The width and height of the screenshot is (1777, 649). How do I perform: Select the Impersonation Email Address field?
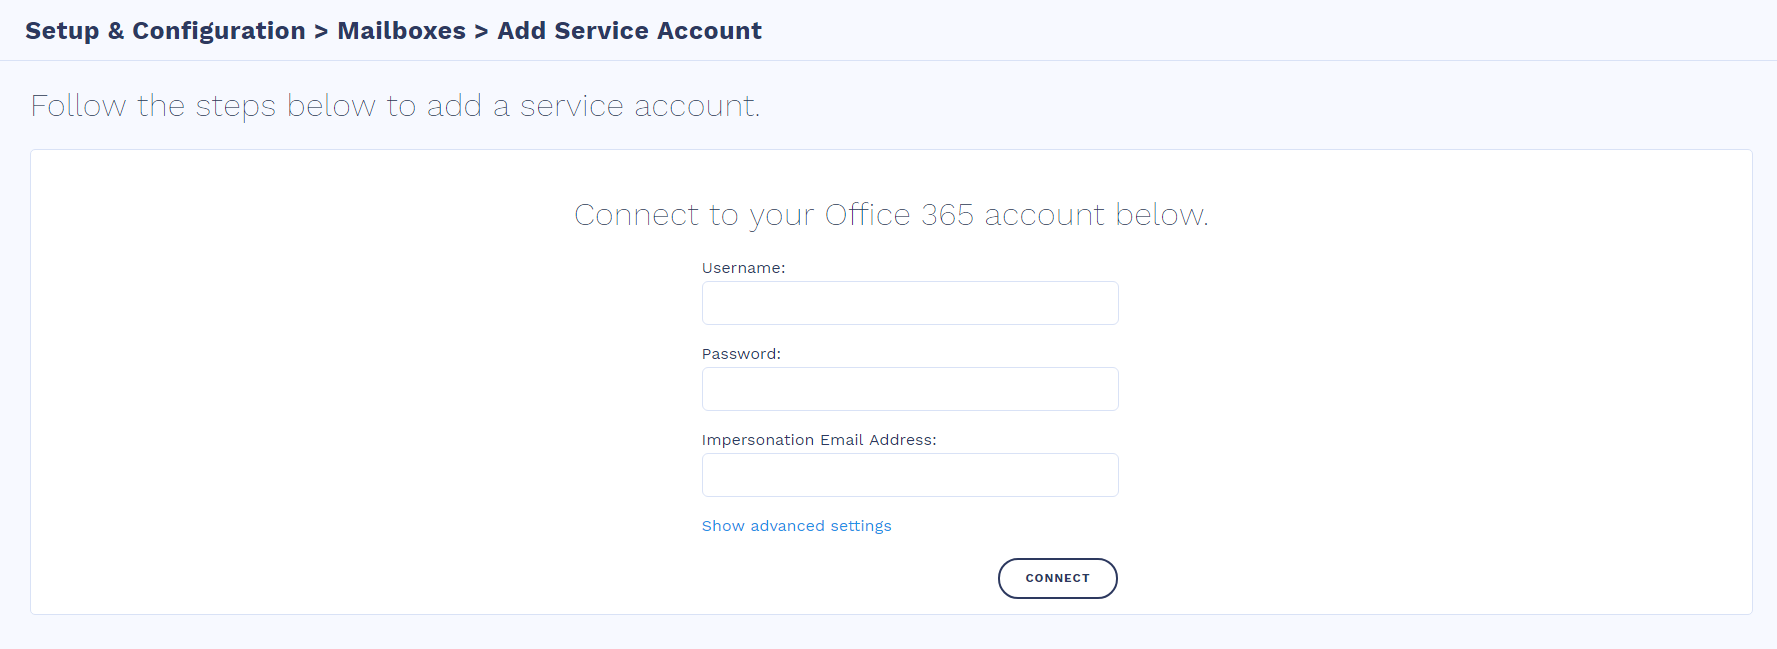point(910,475)
